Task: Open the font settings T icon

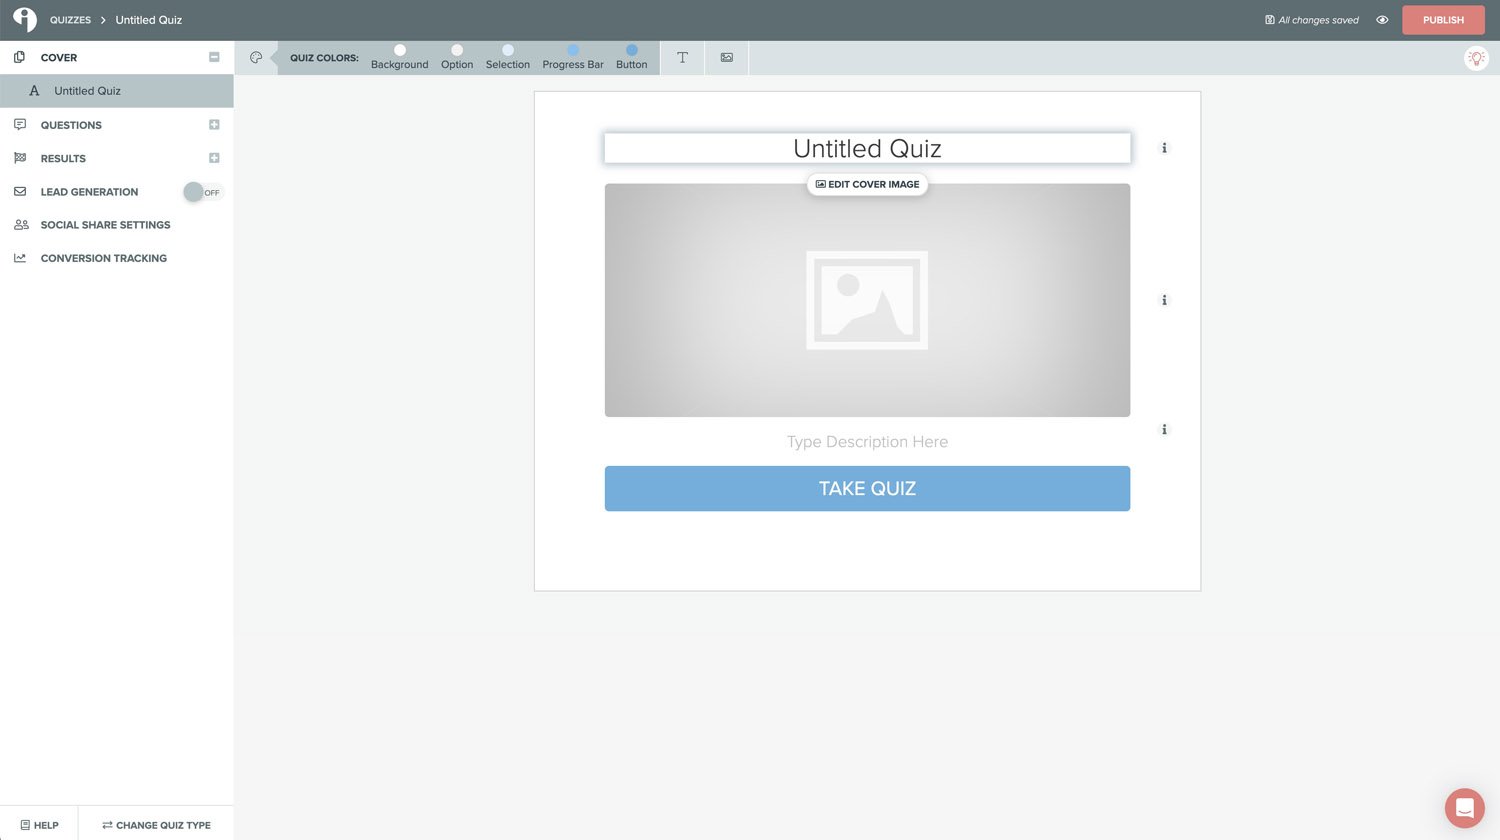Action: [682, 58]
